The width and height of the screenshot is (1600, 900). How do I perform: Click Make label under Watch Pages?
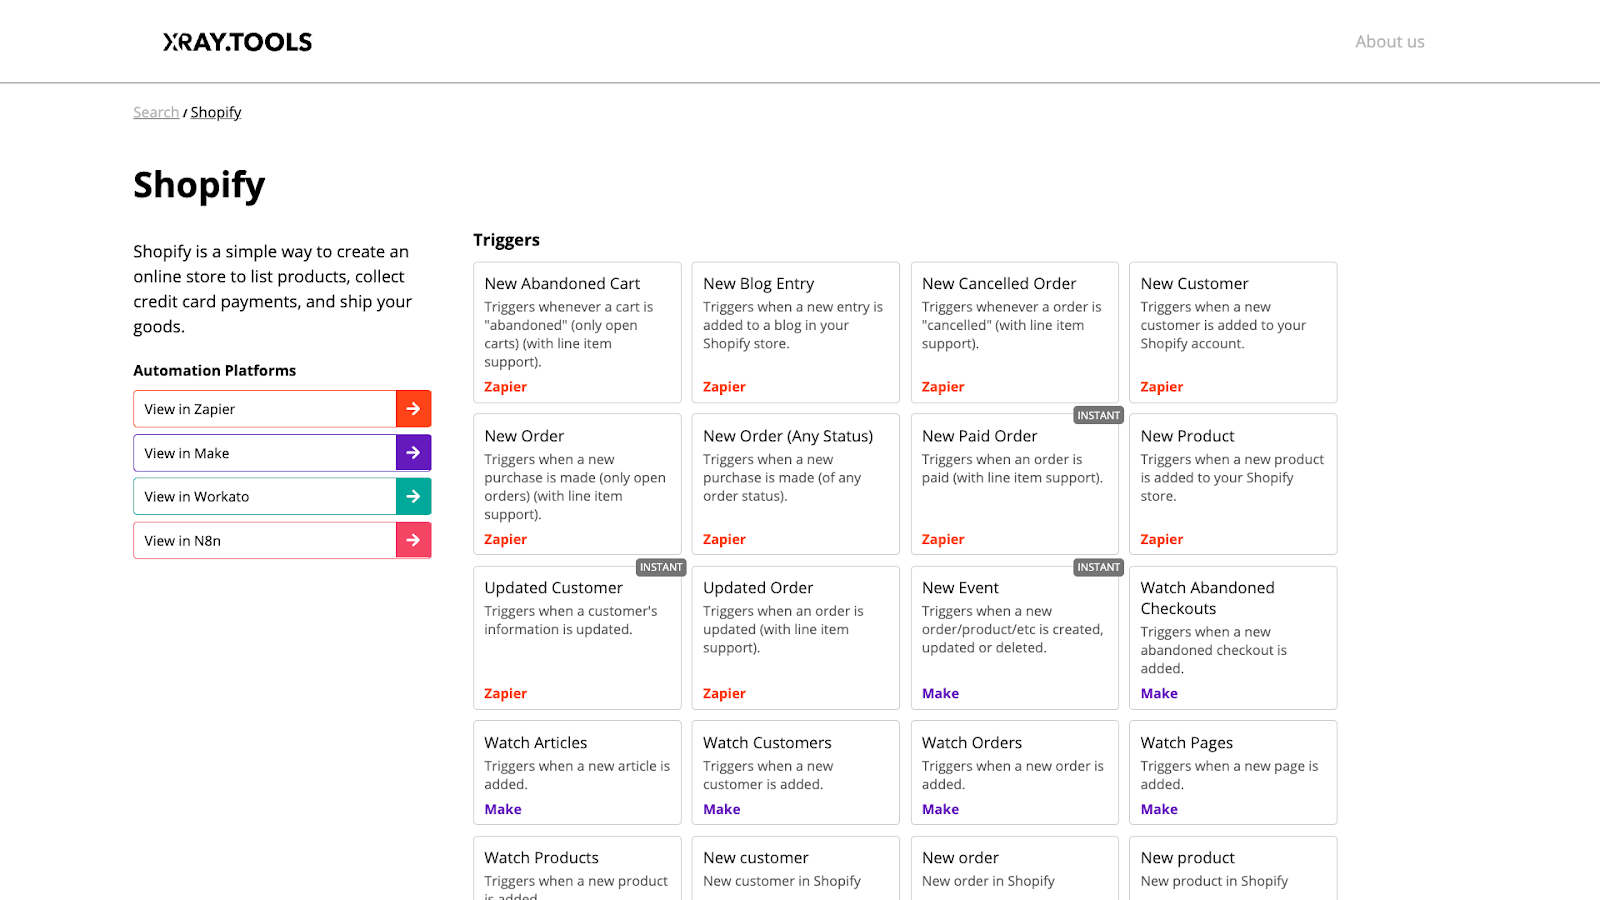[x=1159, y=809]
